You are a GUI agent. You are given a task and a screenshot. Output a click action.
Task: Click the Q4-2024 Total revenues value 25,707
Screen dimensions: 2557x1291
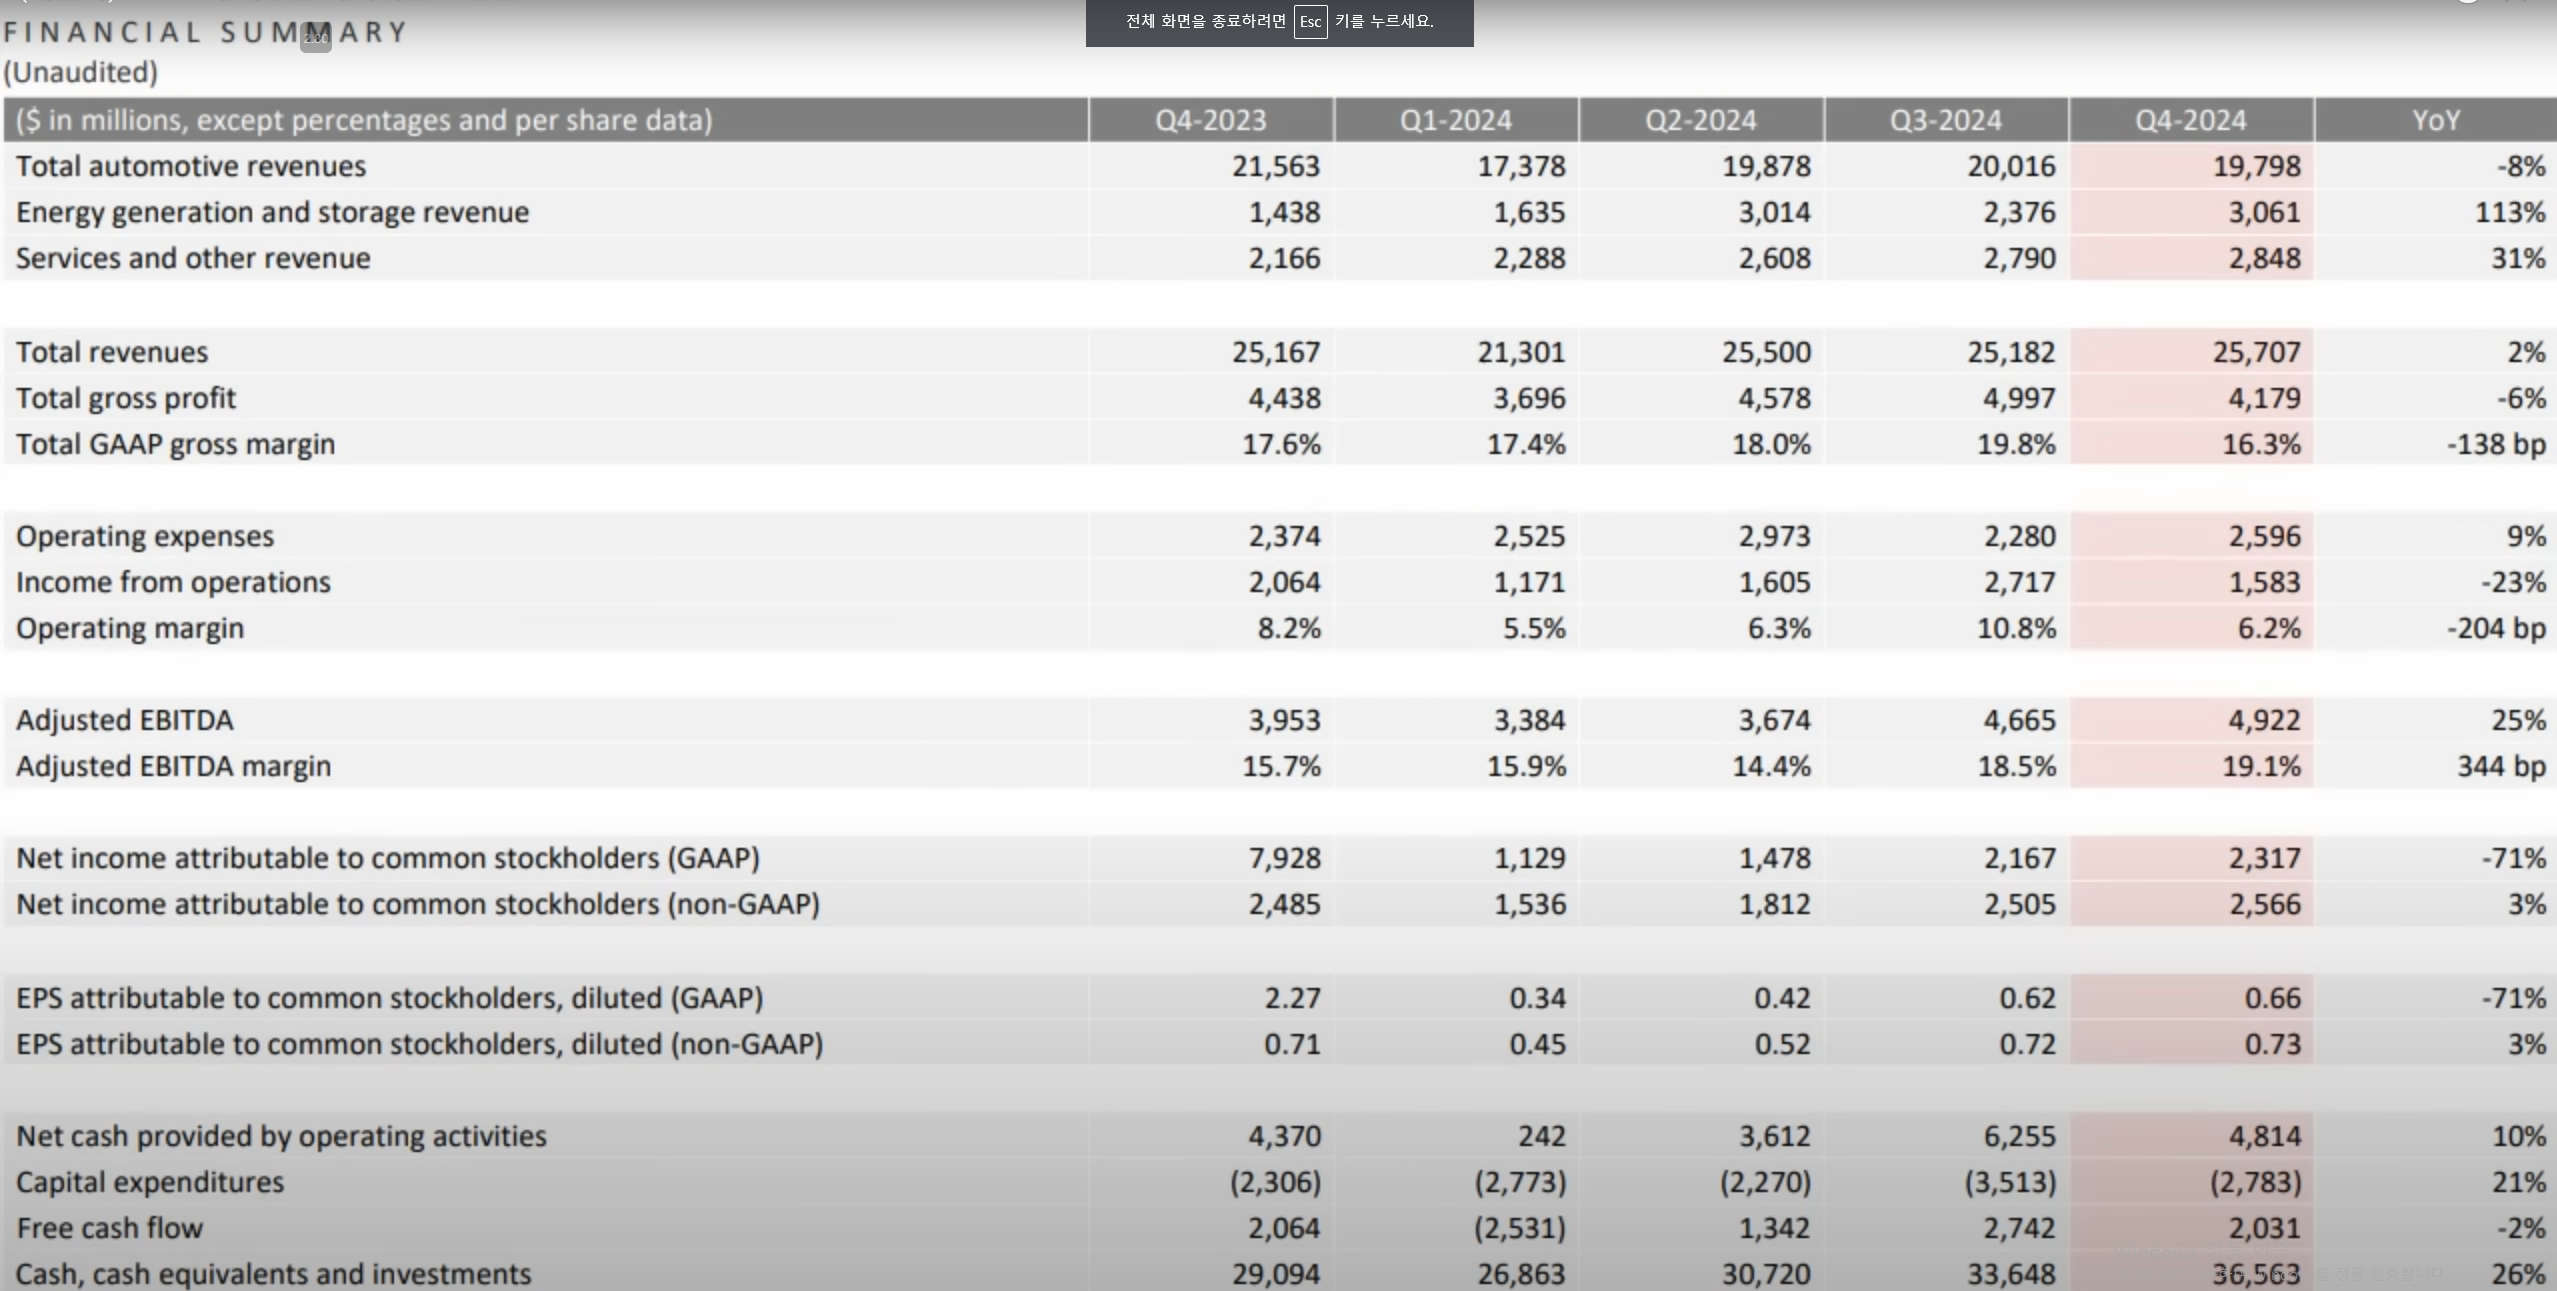tap(2256, 352)
